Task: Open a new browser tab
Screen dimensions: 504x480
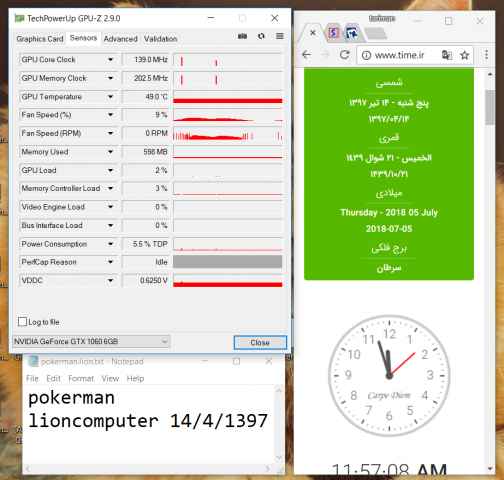Action: (x=376, y=33)
